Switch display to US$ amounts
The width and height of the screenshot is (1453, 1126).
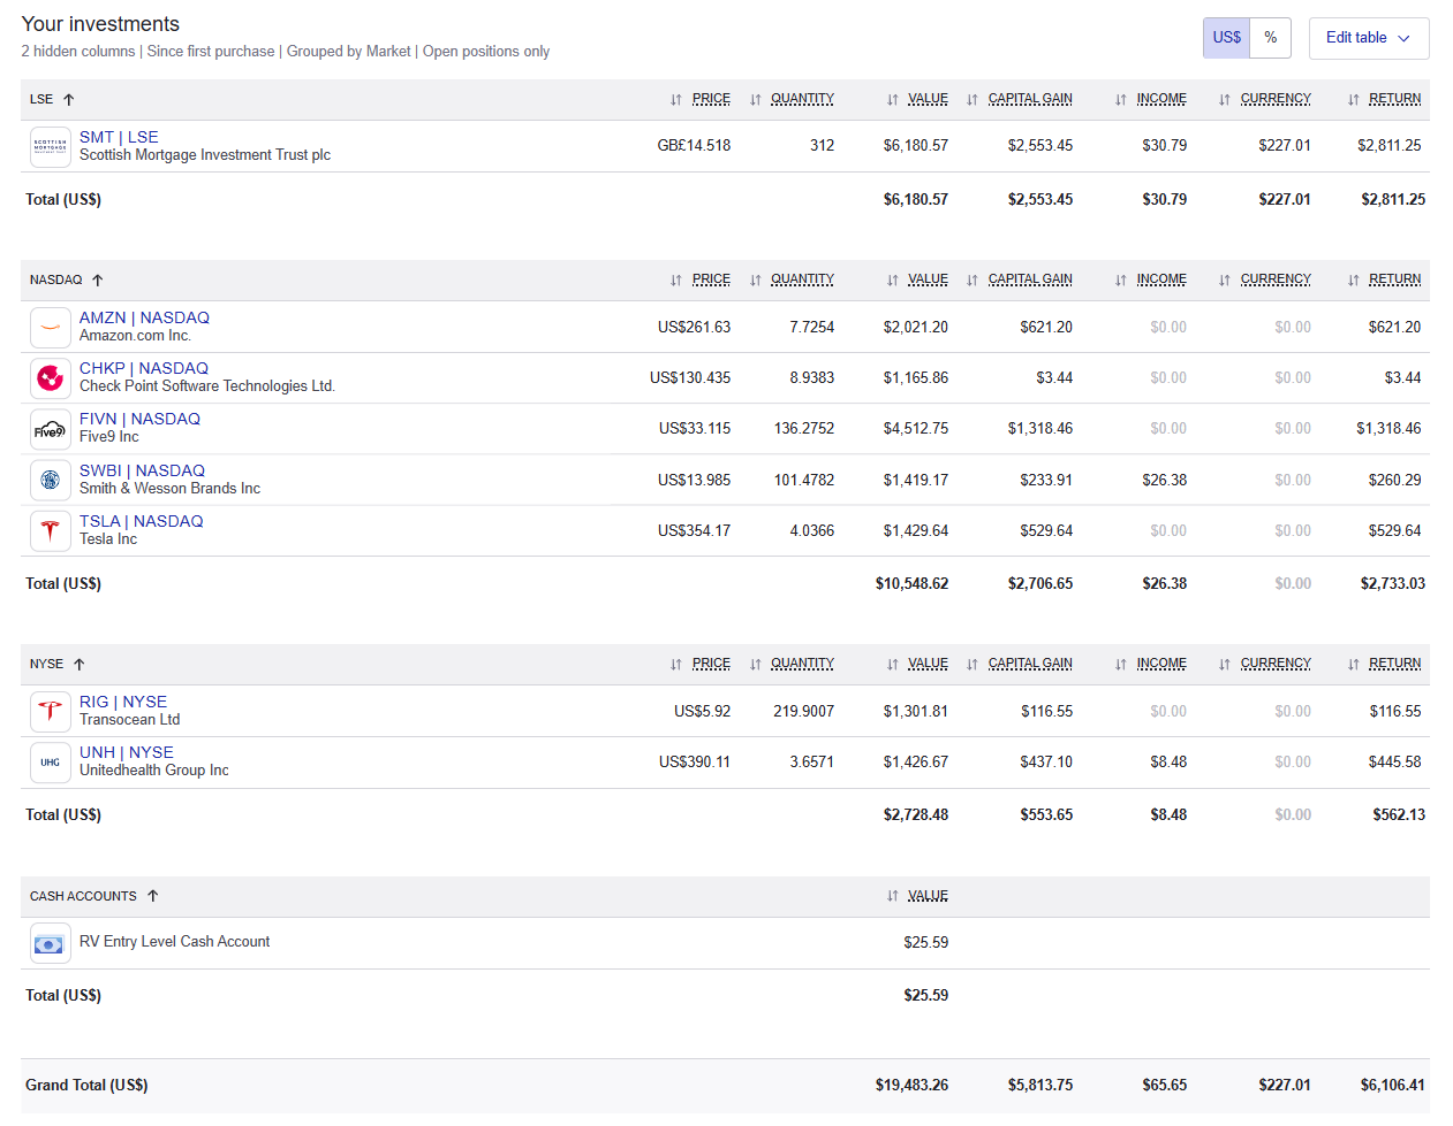coord(1226,38)
